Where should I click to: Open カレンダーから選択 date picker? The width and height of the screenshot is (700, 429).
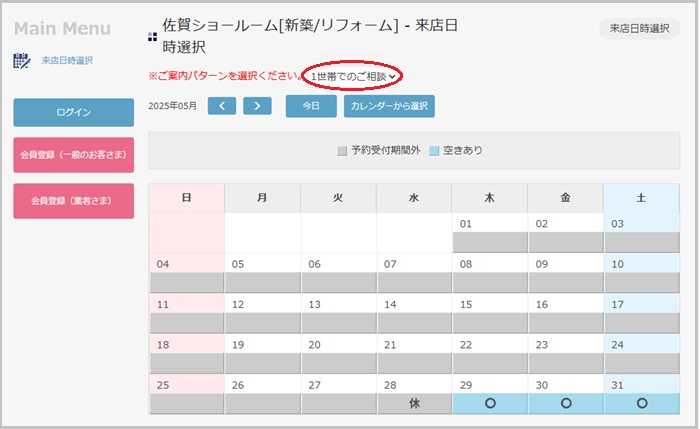(x=389, y=106)
